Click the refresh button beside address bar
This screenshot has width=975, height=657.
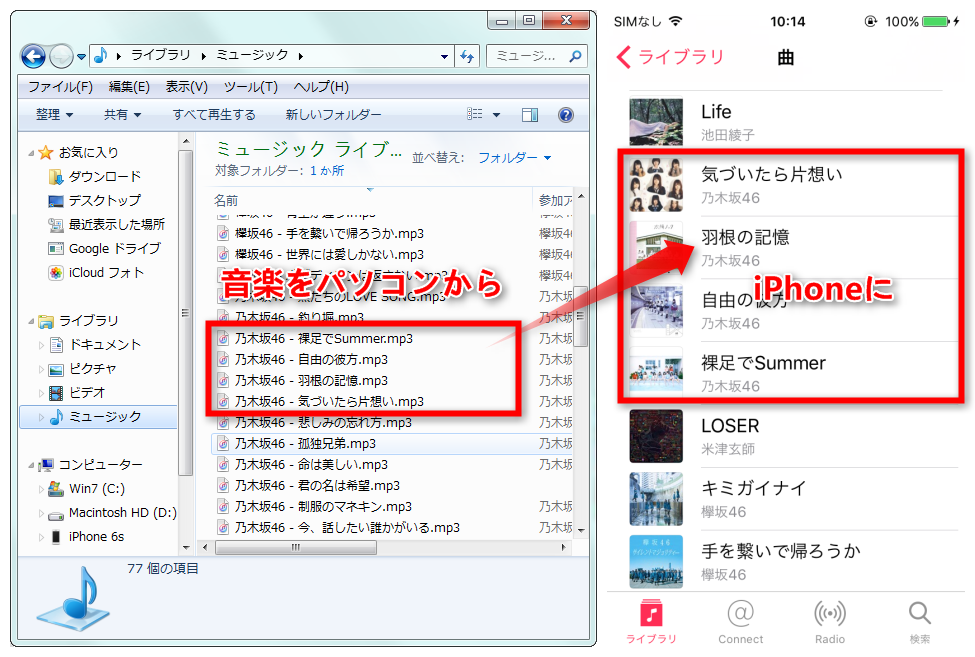(x=467, y=57)
